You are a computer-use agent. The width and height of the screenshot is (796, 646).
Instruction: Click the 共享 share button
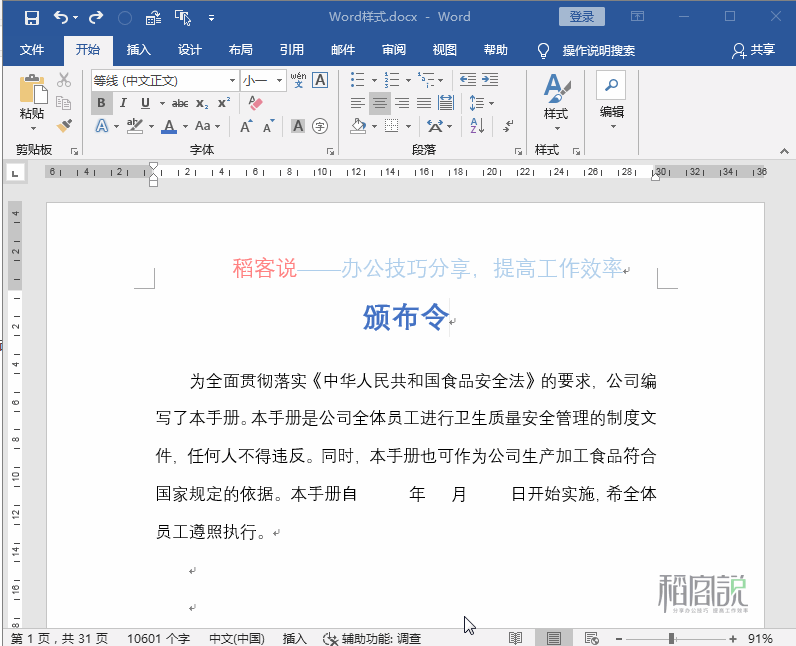point(754,50)
